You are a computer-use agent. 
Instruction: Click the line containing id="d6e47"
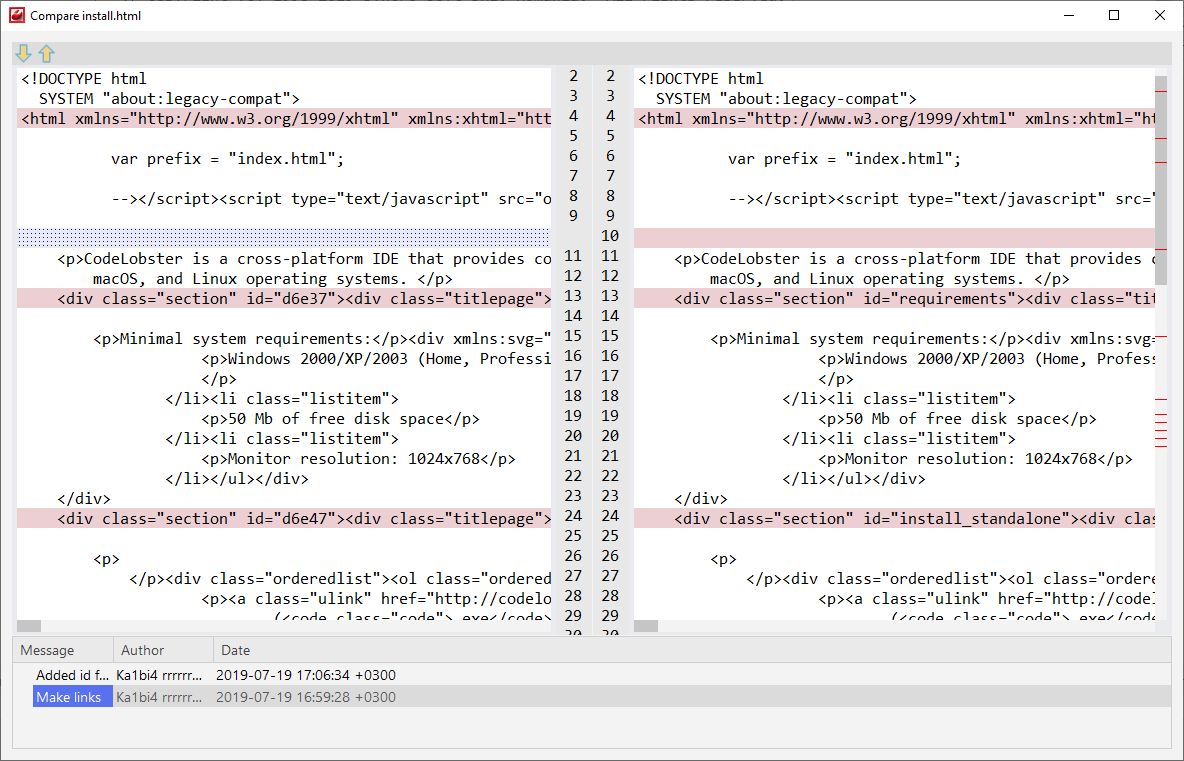pyautogui.click(x=284, y=519)
